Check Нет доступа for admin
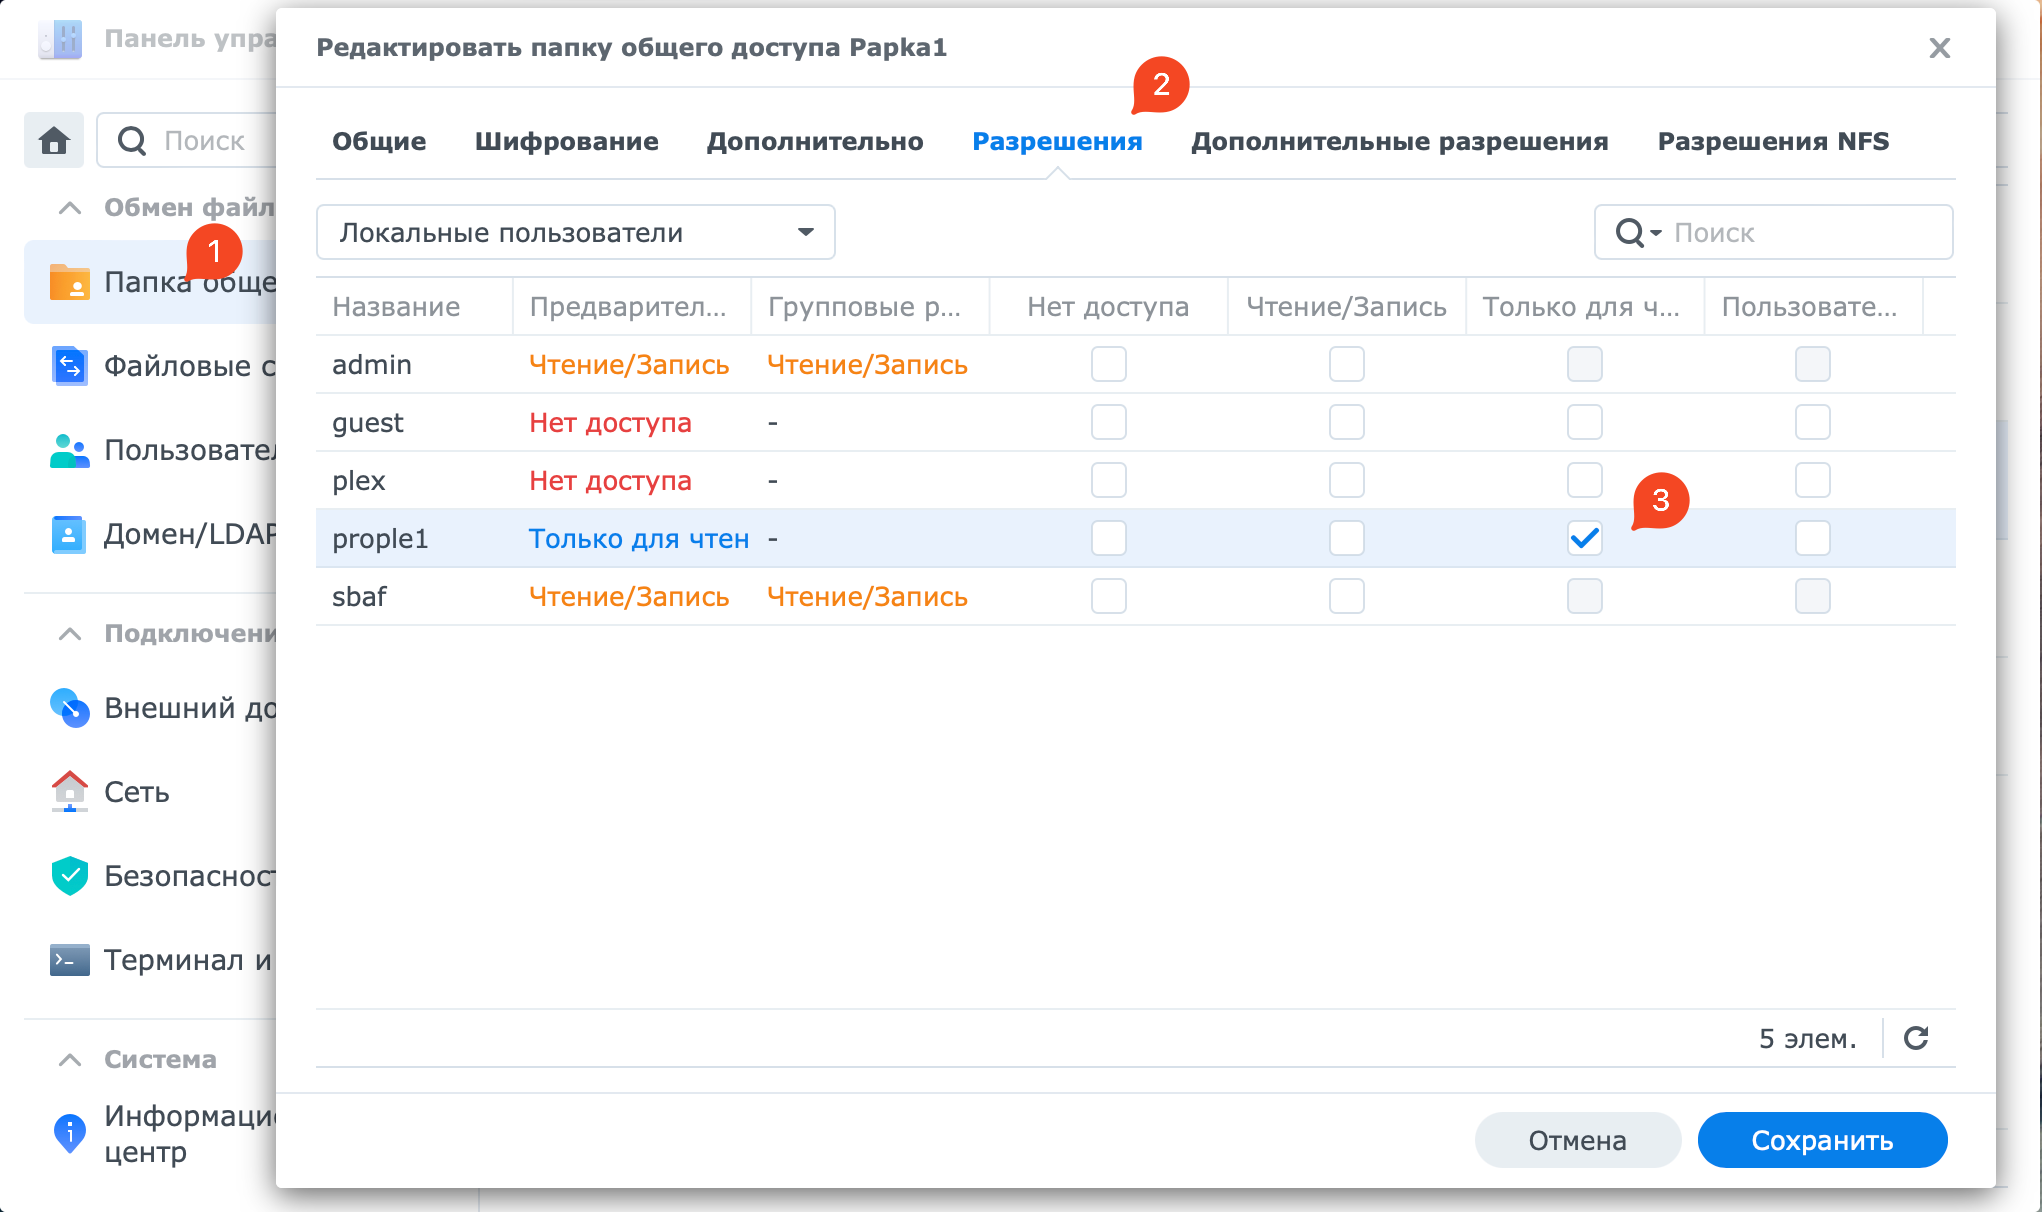 1109,364
